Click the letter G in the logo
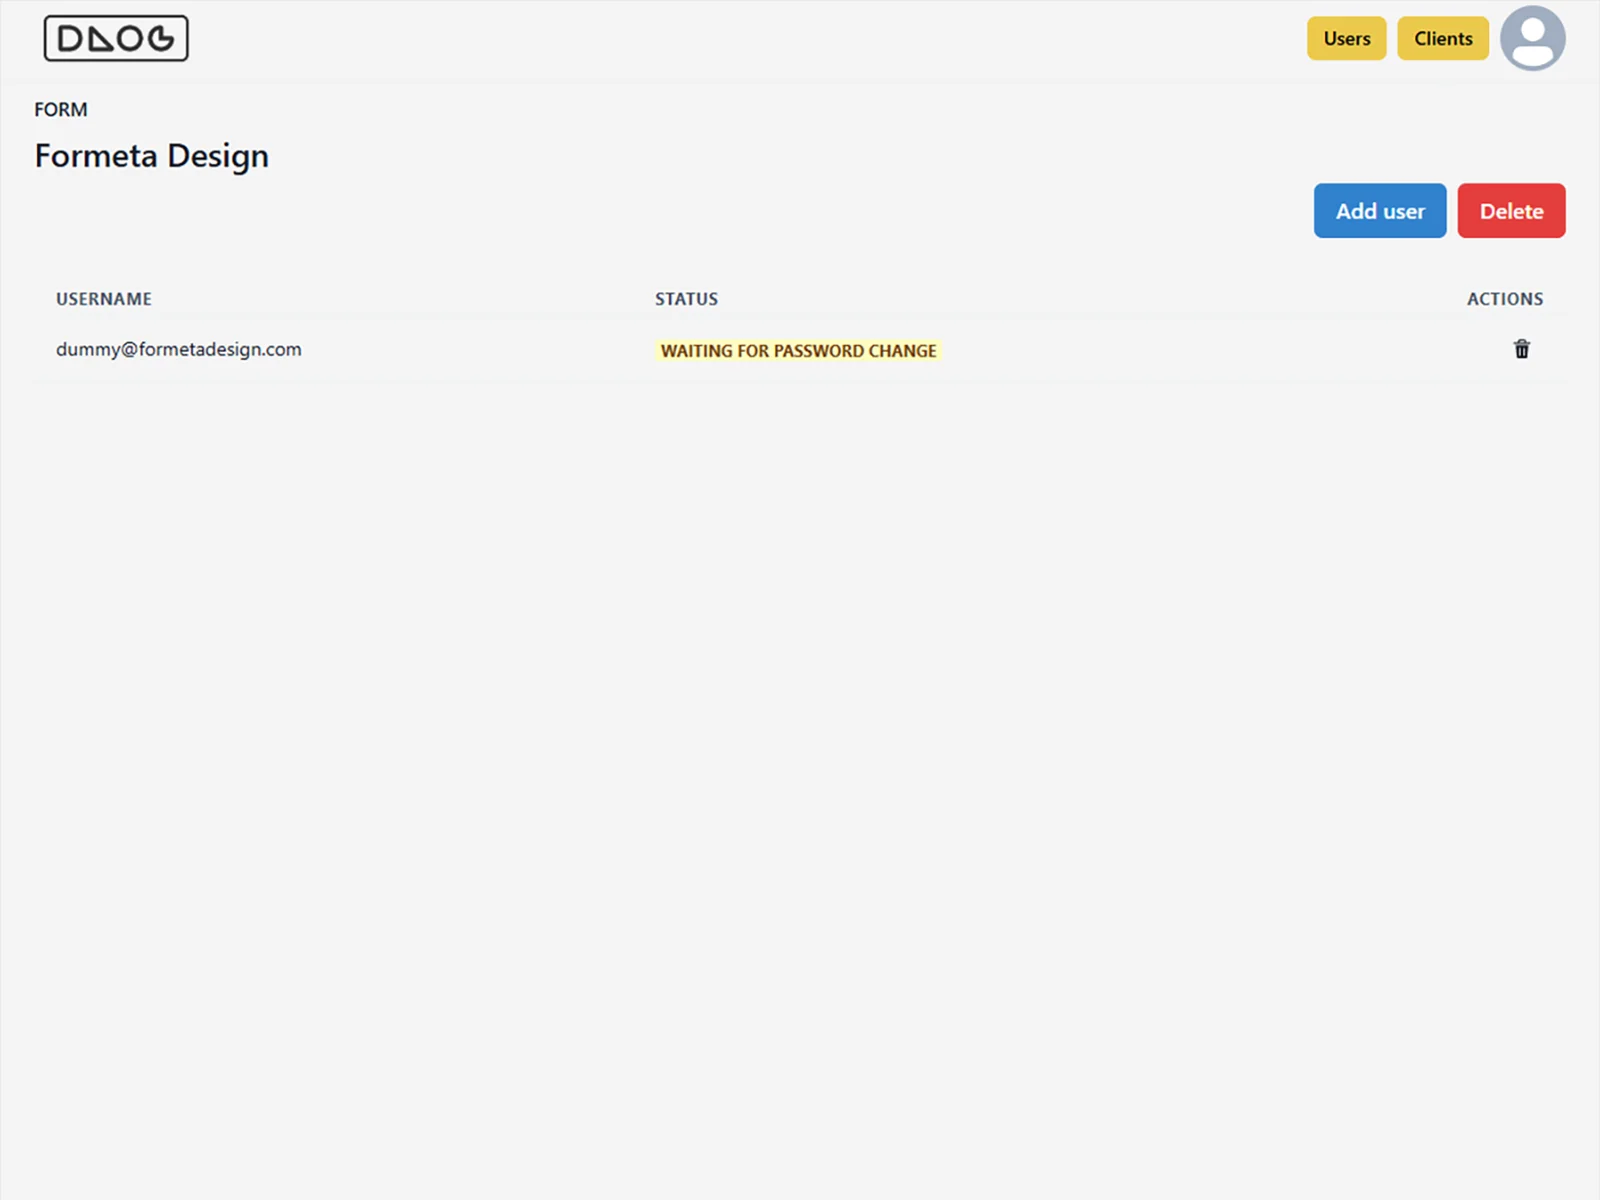 tap(161, 39)
